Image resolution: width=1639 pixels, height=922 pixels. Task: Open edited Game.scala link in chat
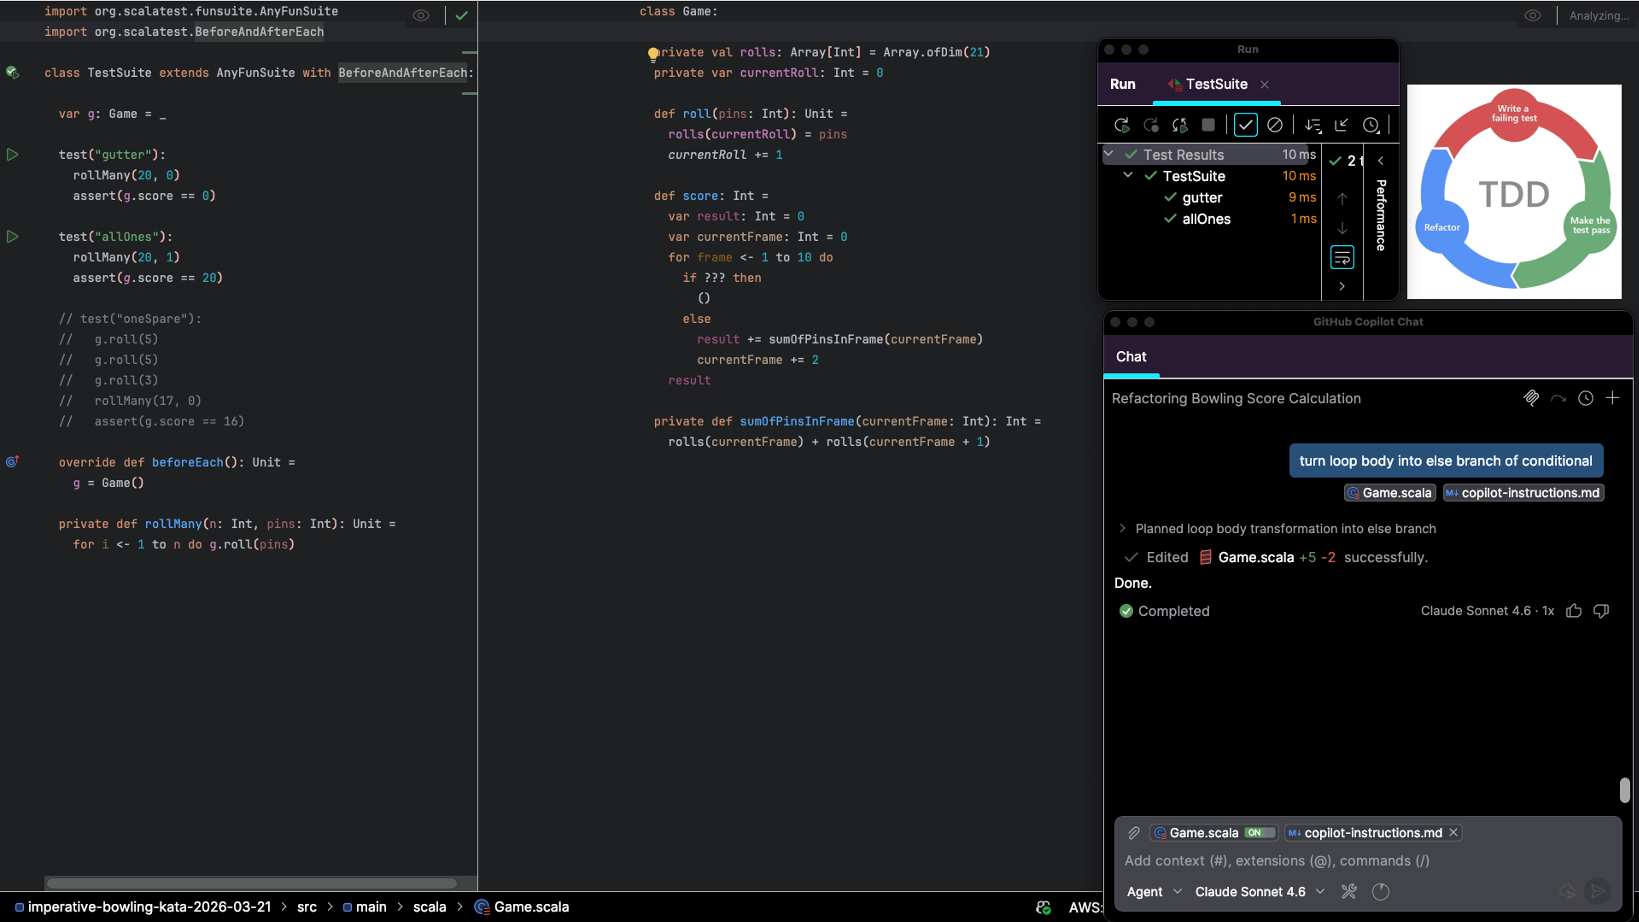click(1255, 558)
